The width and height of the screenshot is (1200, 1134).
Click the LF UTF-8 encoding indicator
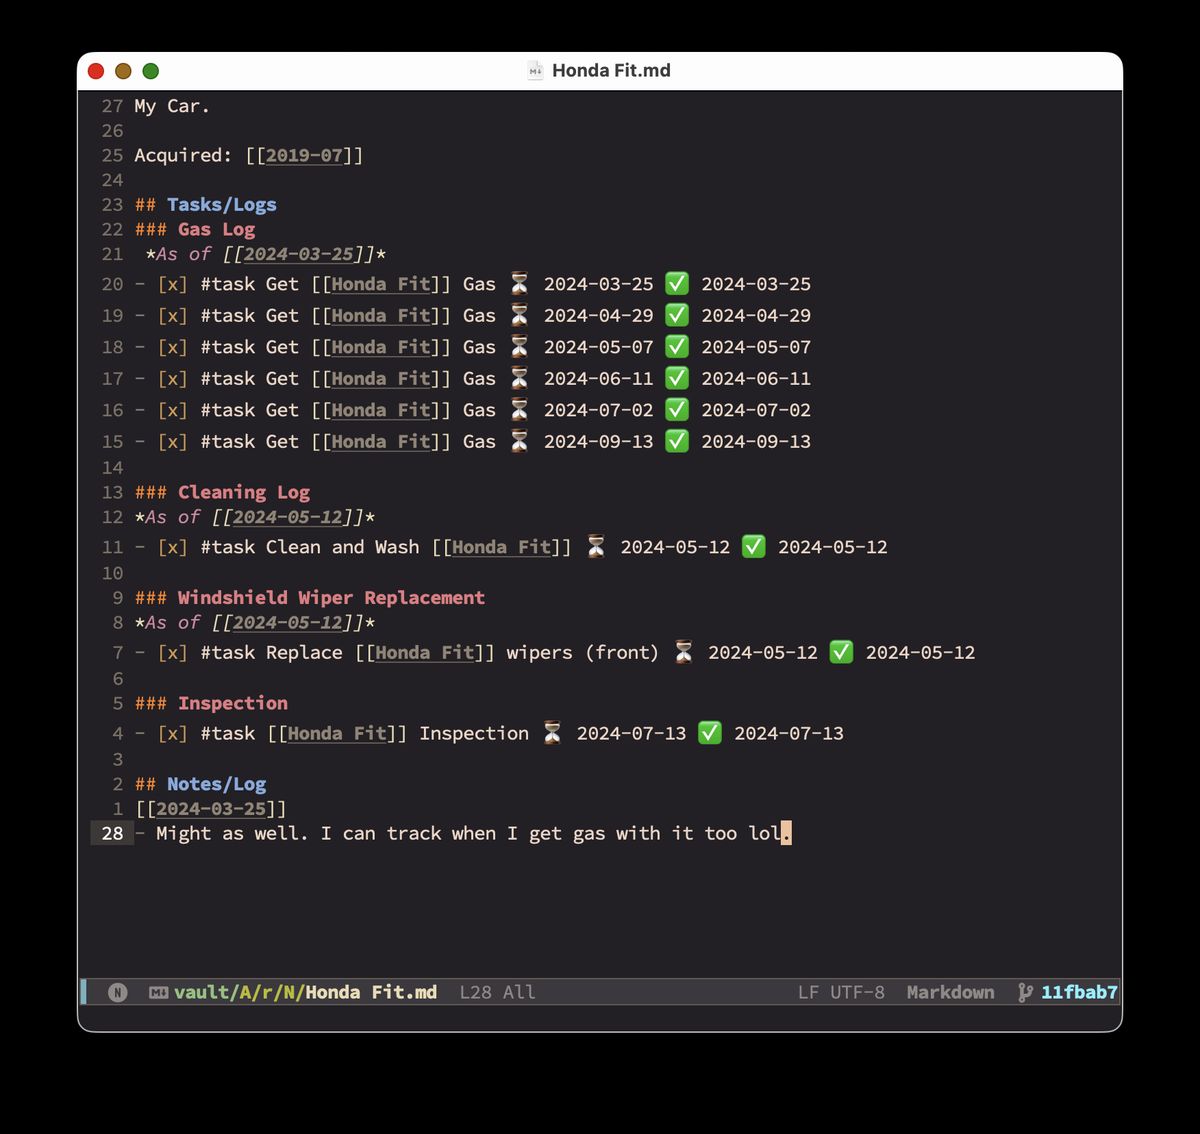pyautogui.click(x=841, y=992)
